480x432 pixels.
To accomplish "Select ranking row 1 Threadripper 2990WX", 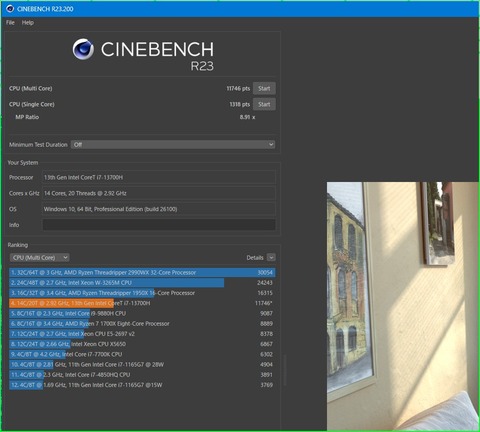I will point(142,273).
